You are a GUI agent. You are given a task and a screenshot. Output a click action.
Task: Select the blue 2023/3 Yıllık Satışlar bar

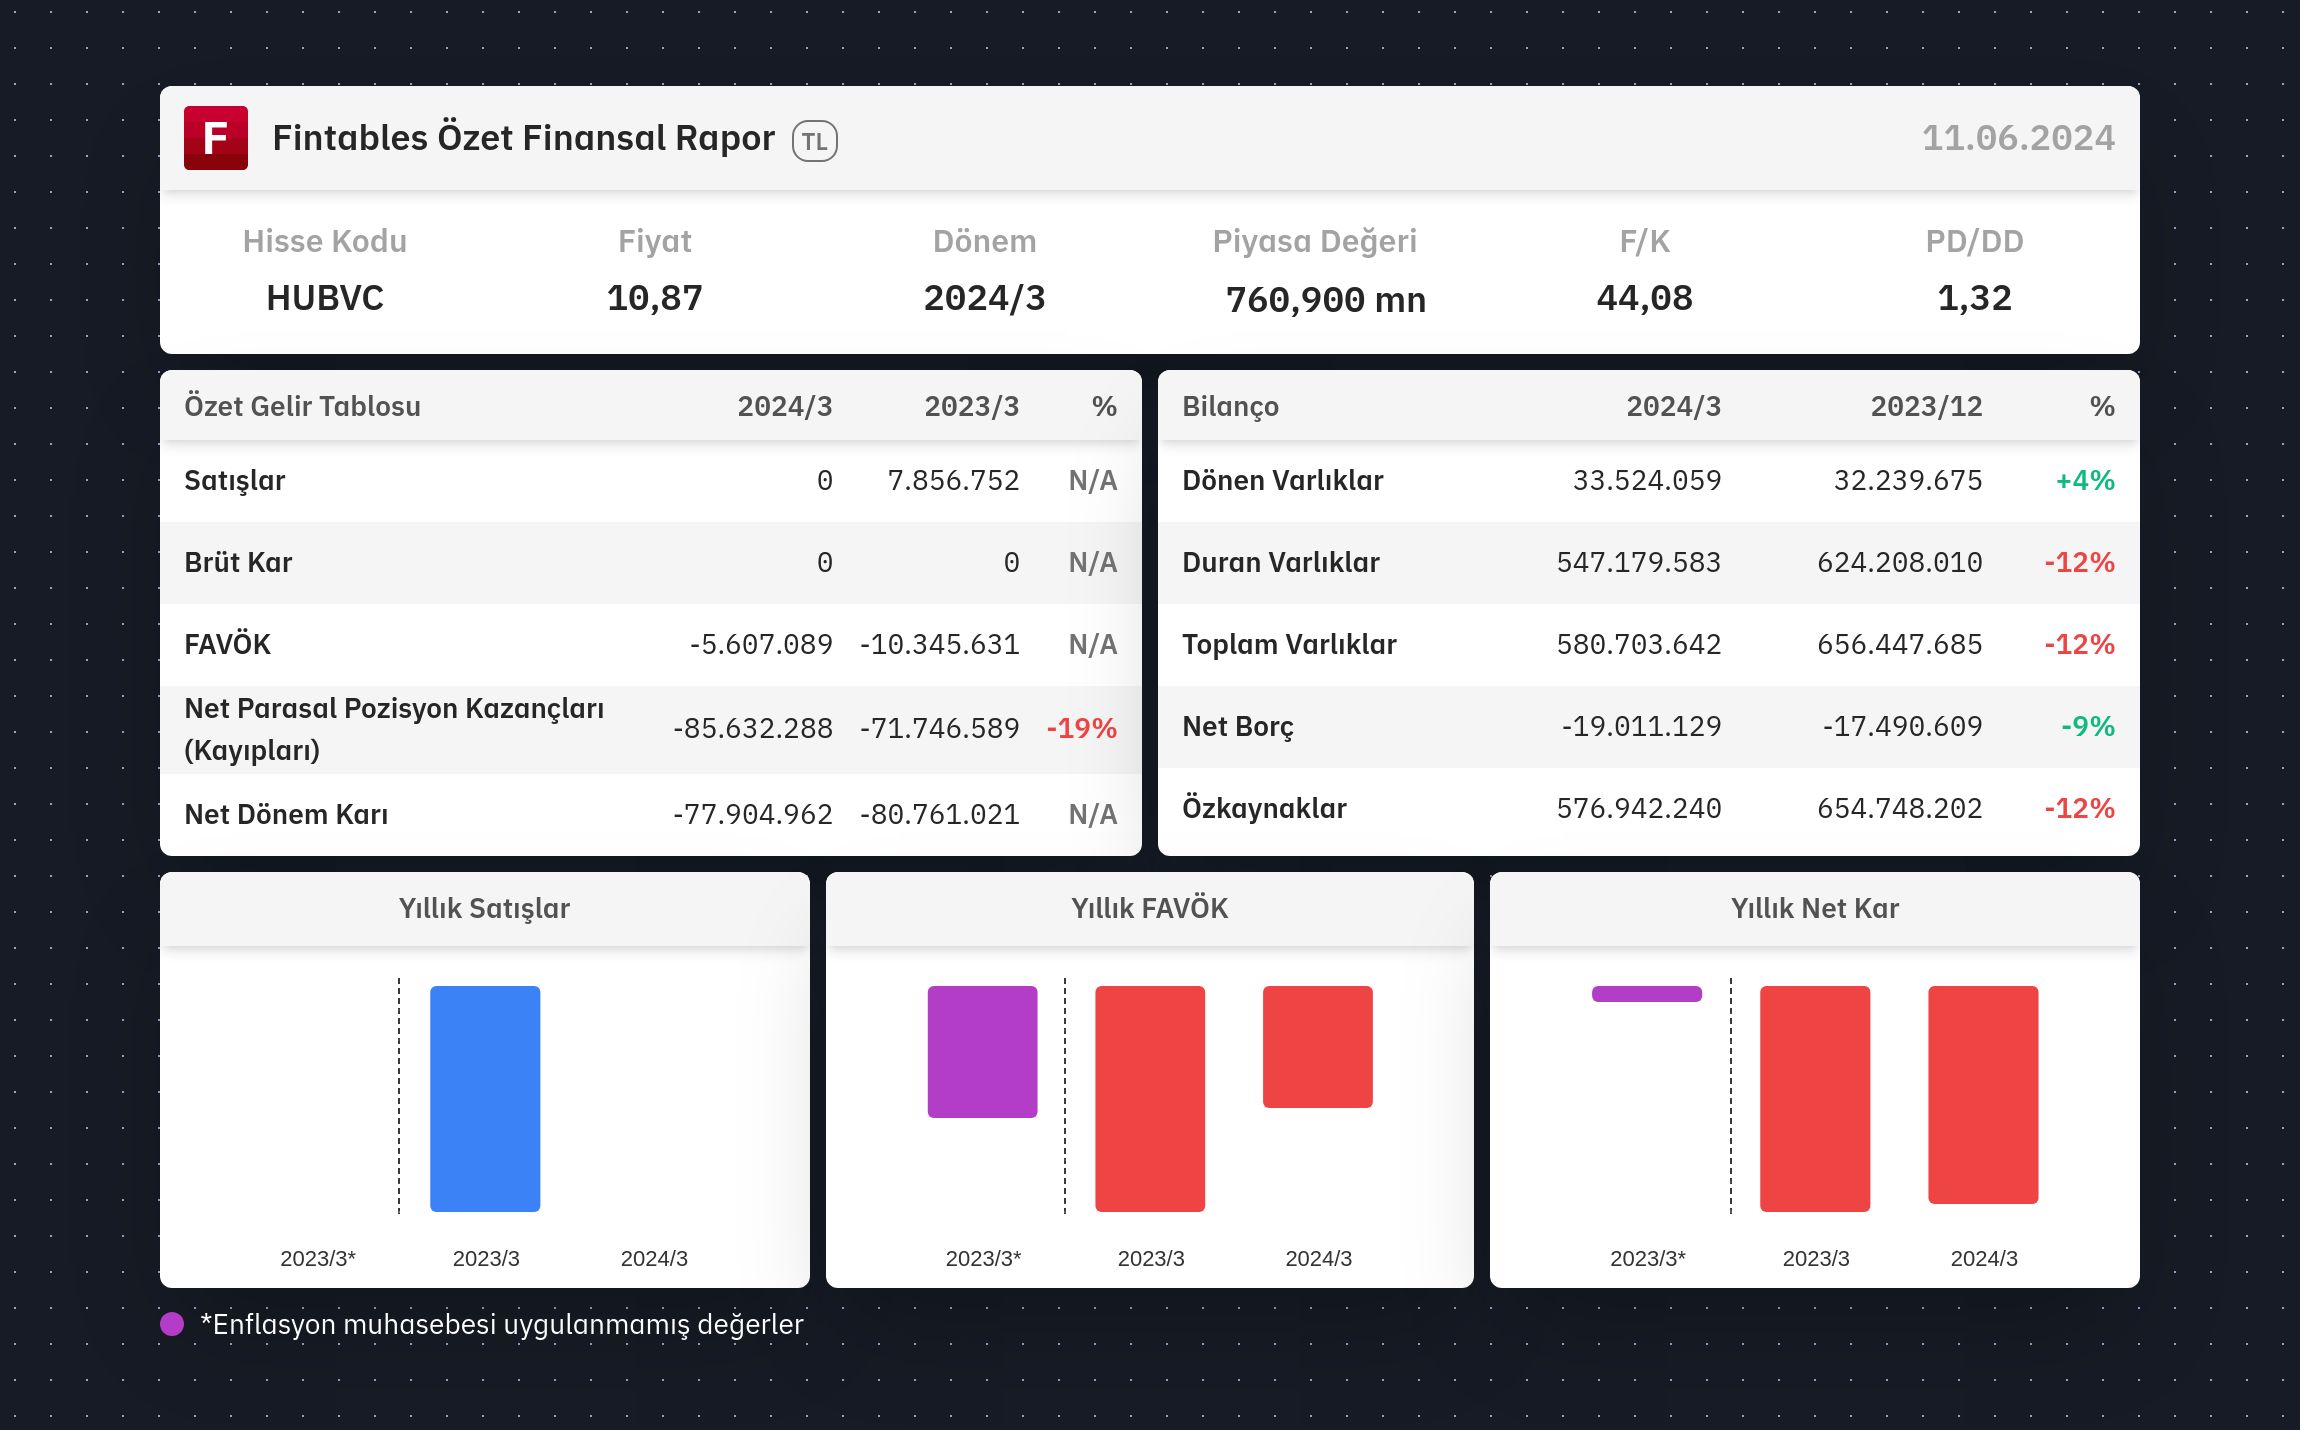click(x=485, y=1099)
